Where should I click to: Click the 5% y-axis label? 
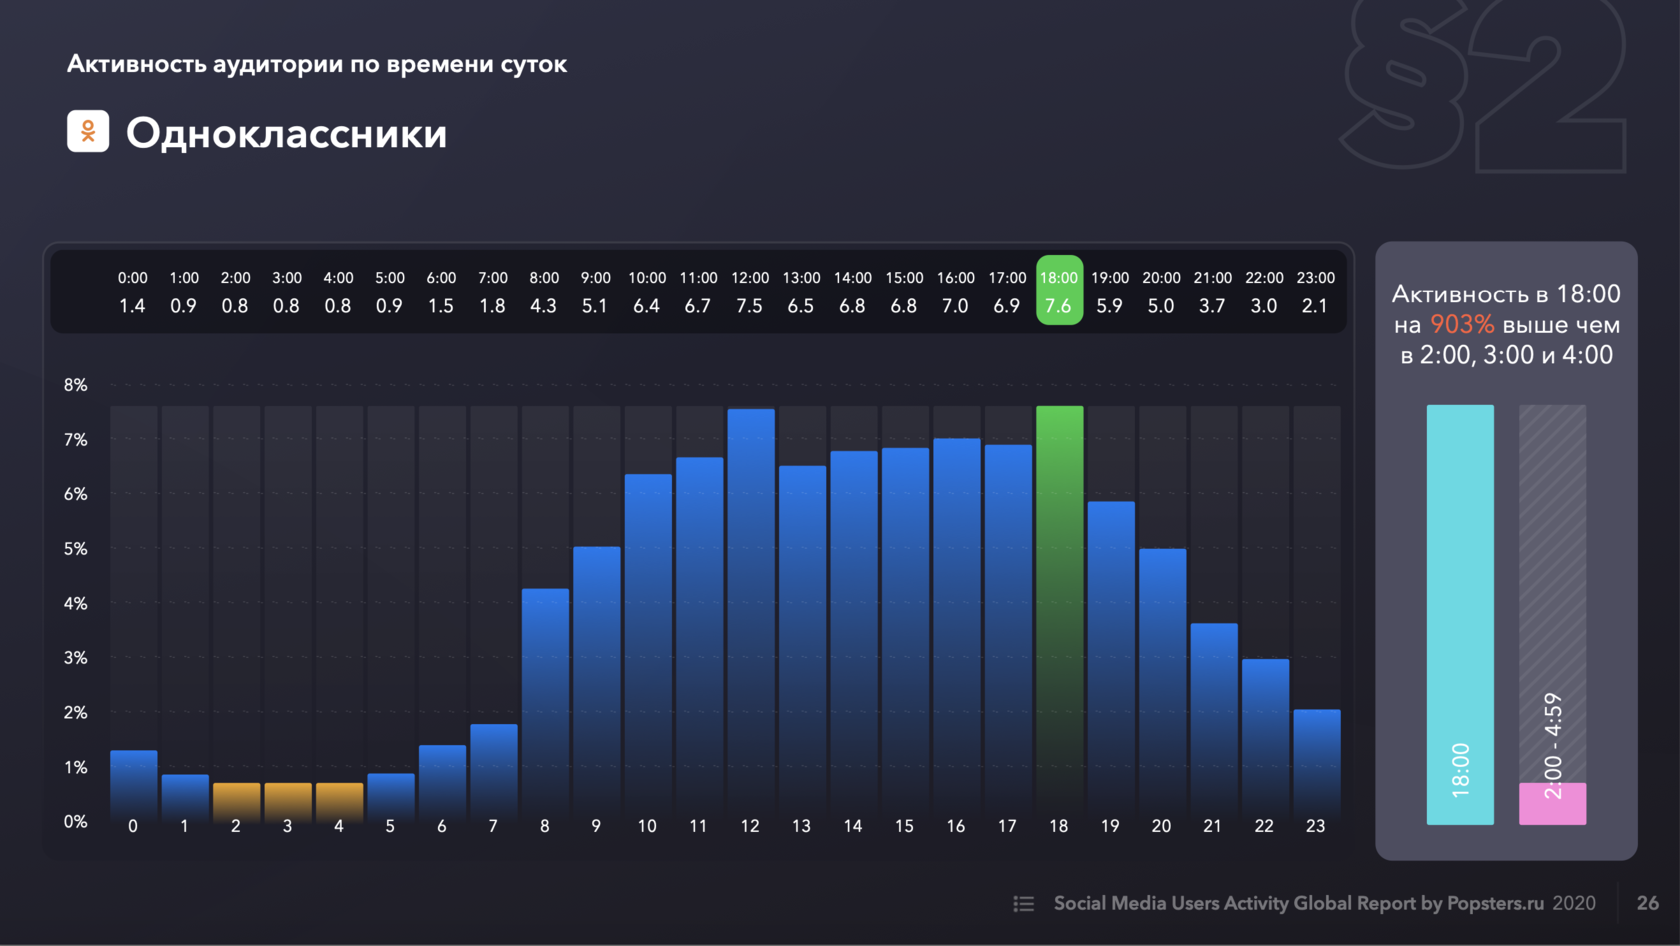(76, 549)
